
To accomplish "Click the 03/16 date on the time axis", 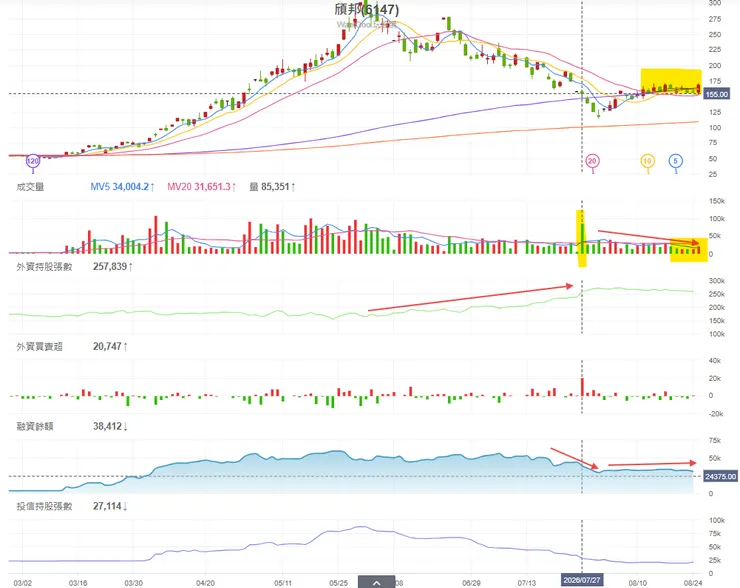I will click(x=78, y=583).
